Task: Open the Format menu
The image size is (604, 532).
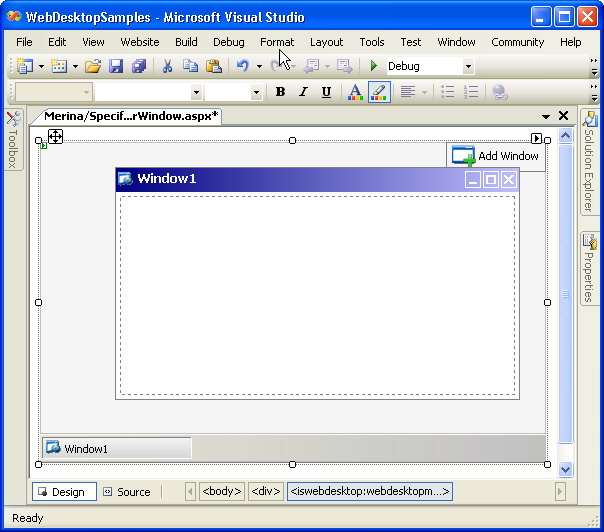Action: 277,42
